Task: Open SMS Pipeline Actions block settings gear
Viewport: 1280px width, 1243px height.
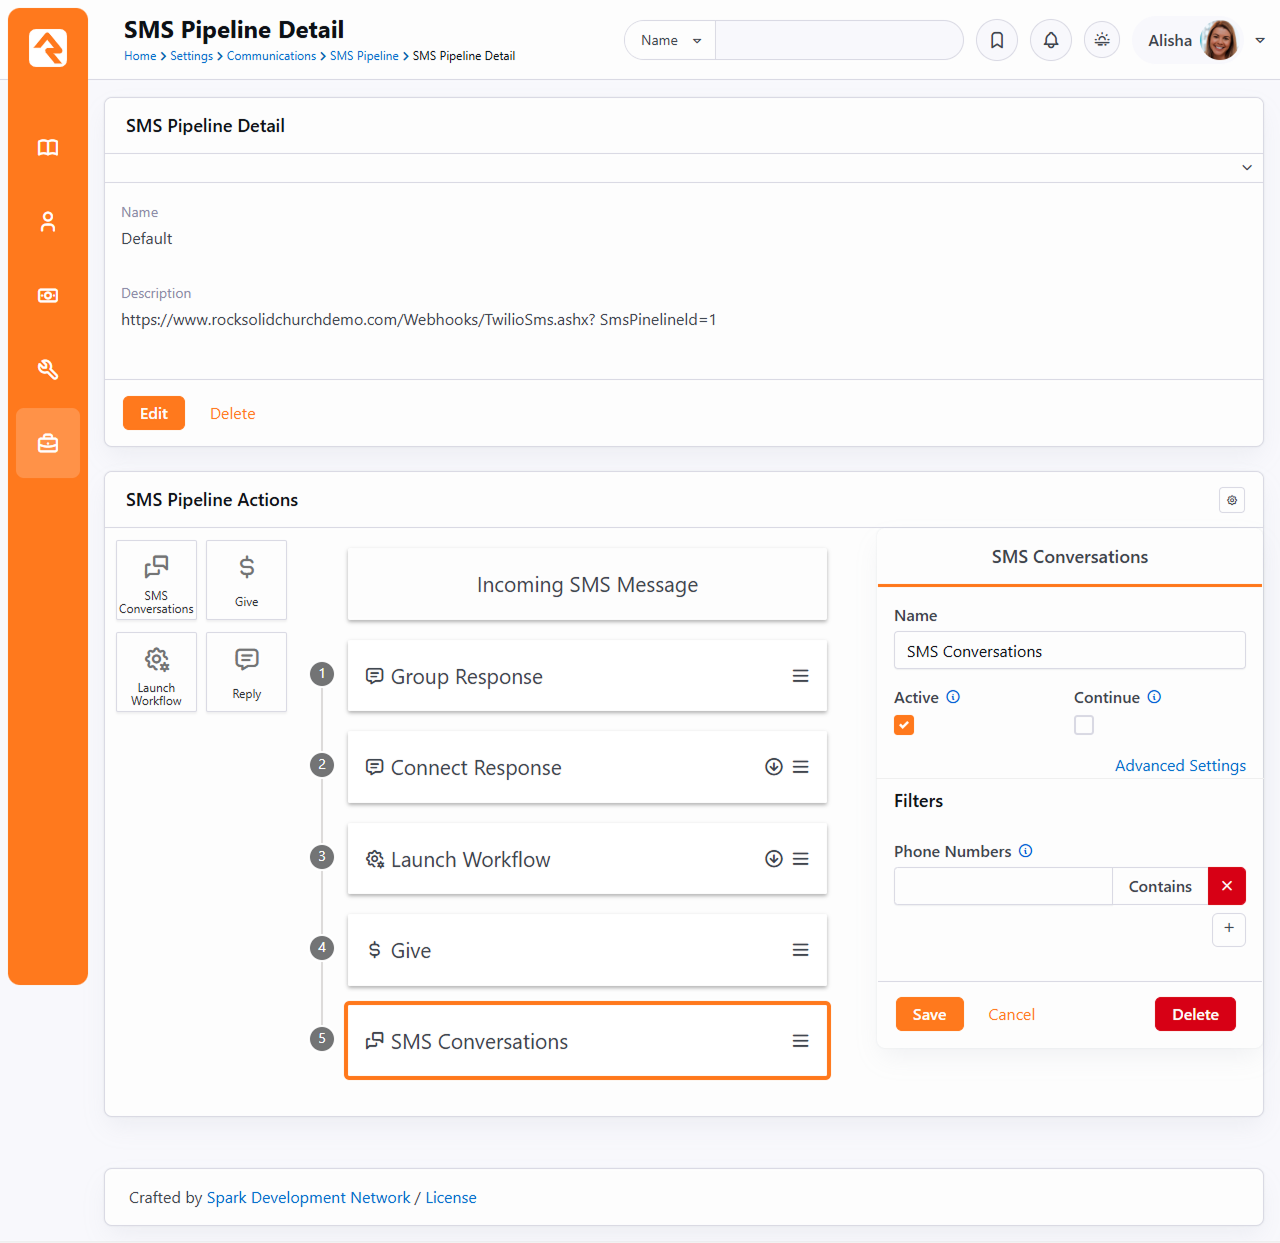Action: 1232,500
